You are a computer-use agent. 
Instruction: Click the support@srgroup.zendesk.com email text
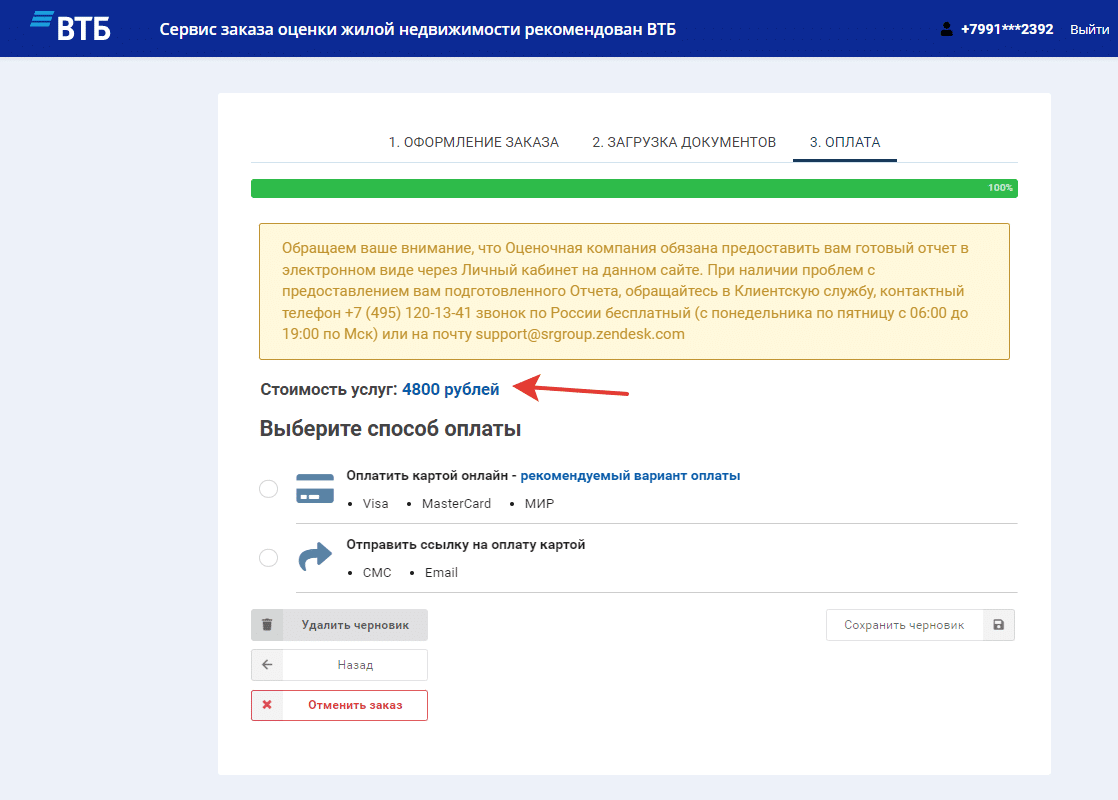pos(580,334)
